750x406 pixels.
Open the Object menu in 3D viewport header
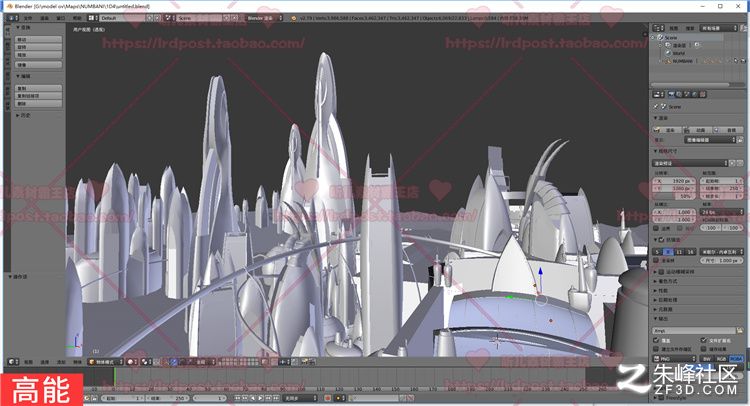click(x=77, y=362)
